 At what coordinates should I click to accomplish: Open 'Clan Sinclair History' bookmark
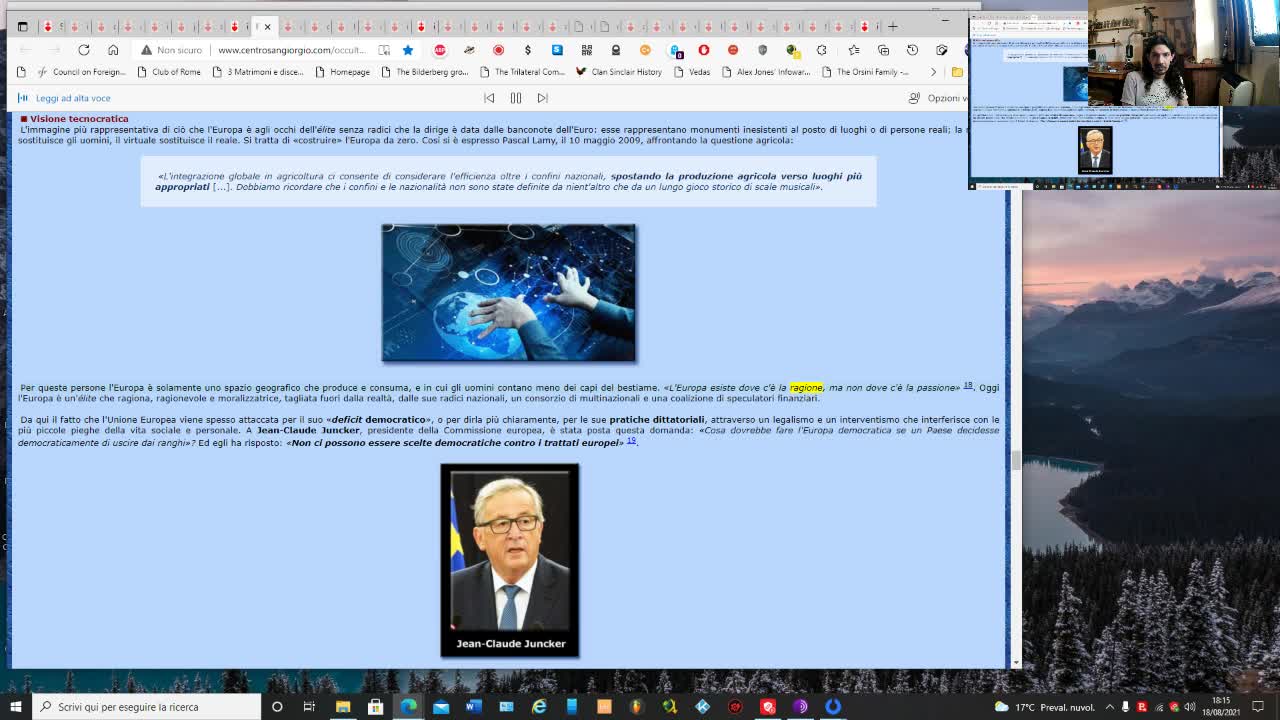[618, 72]
